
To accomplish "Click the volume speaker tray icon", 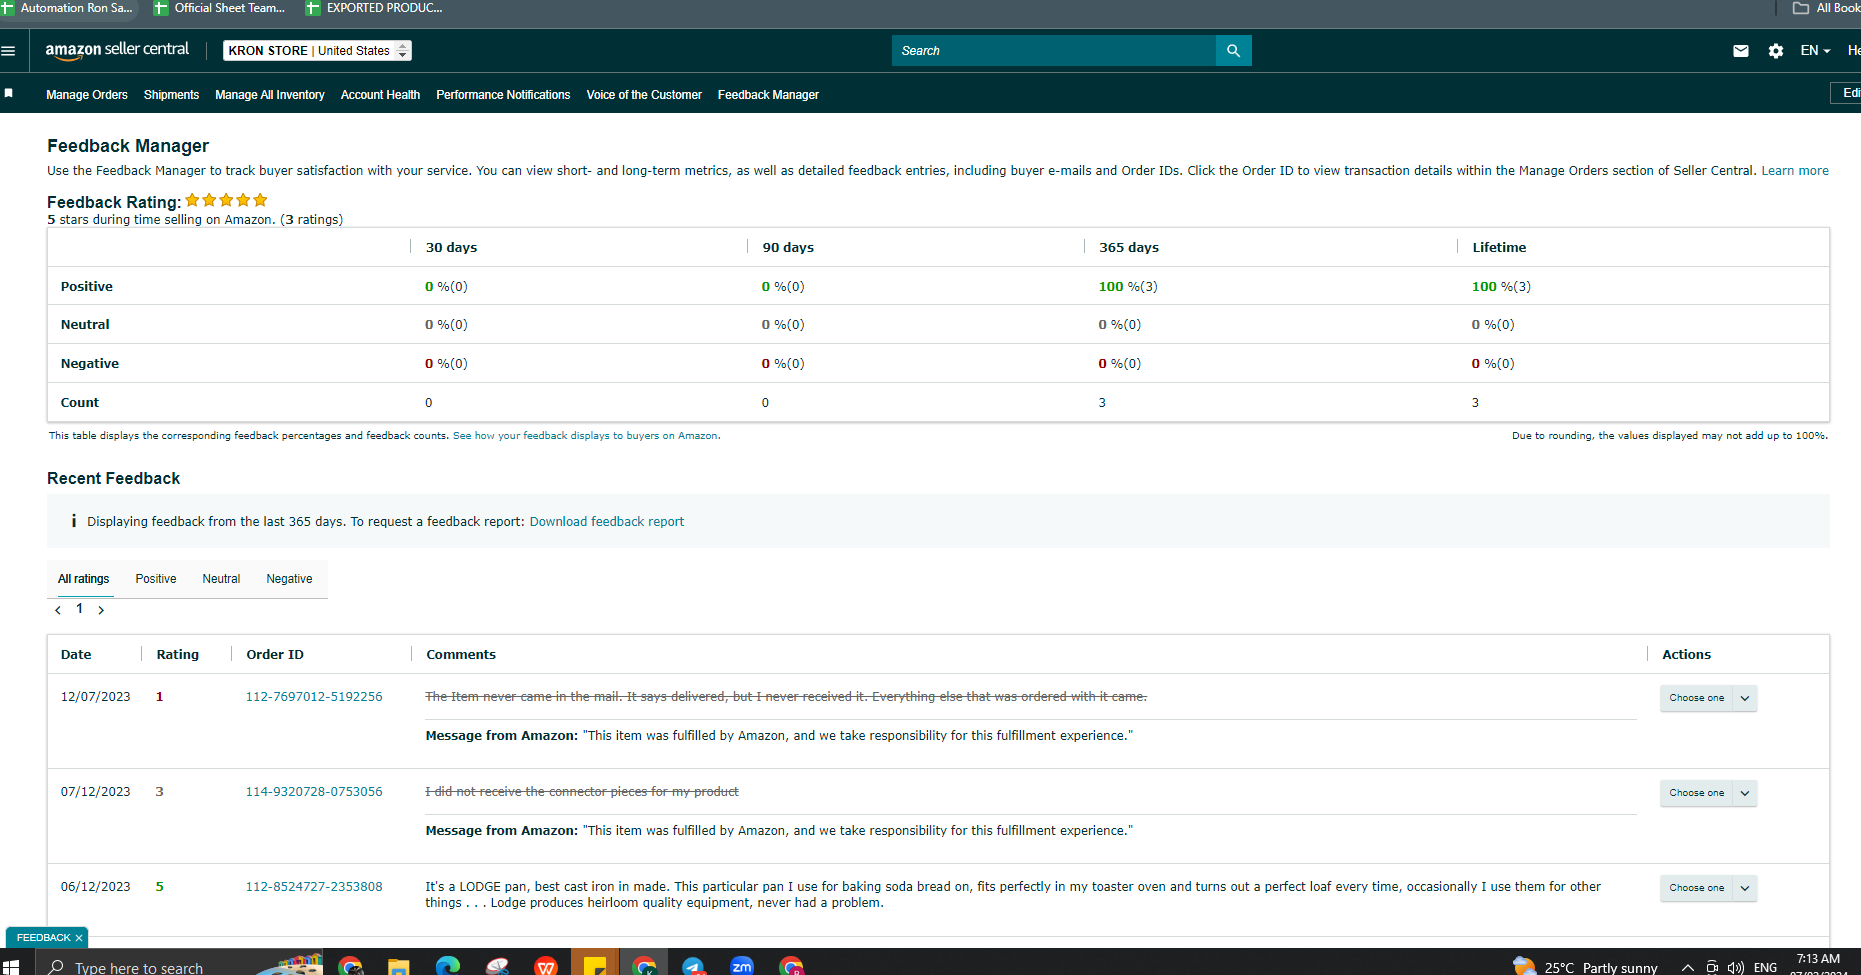I will tap(1735, 968).
